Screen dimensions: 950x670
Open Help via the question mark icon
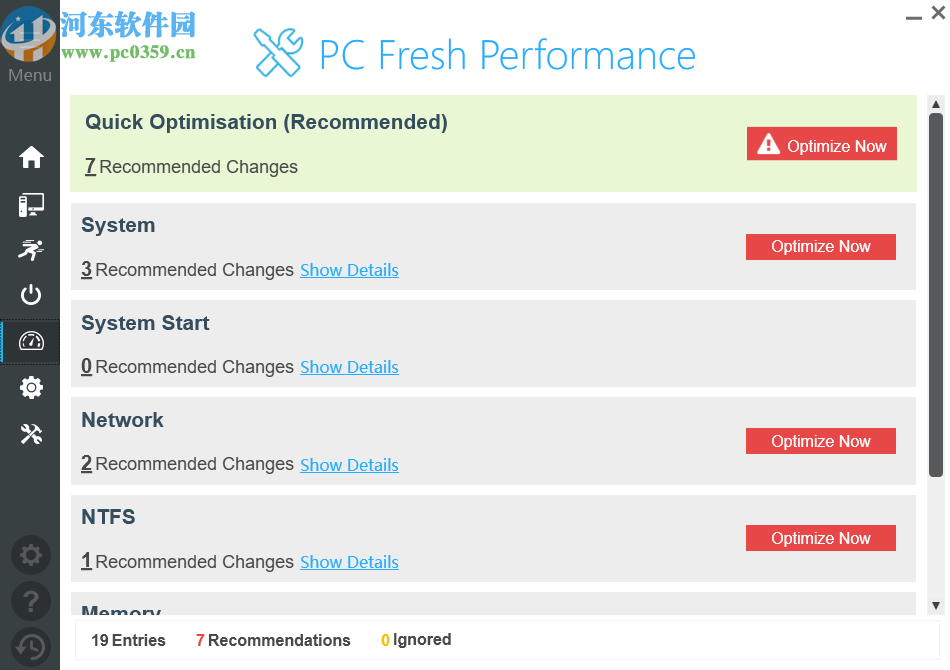click(x=30, y=601)
